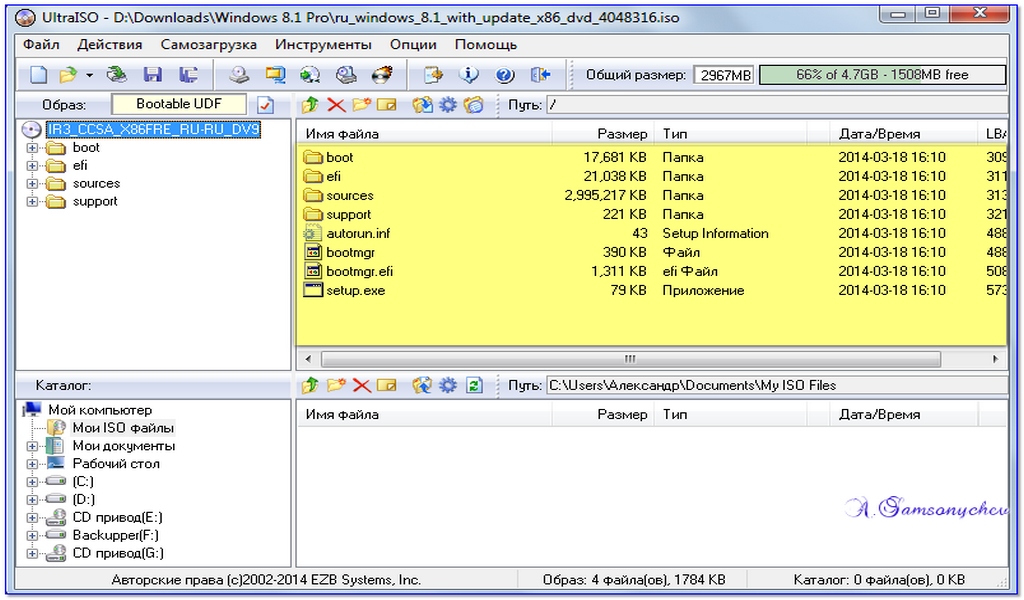Create a new image with the New toolbar icon

[x=39, y=75]
